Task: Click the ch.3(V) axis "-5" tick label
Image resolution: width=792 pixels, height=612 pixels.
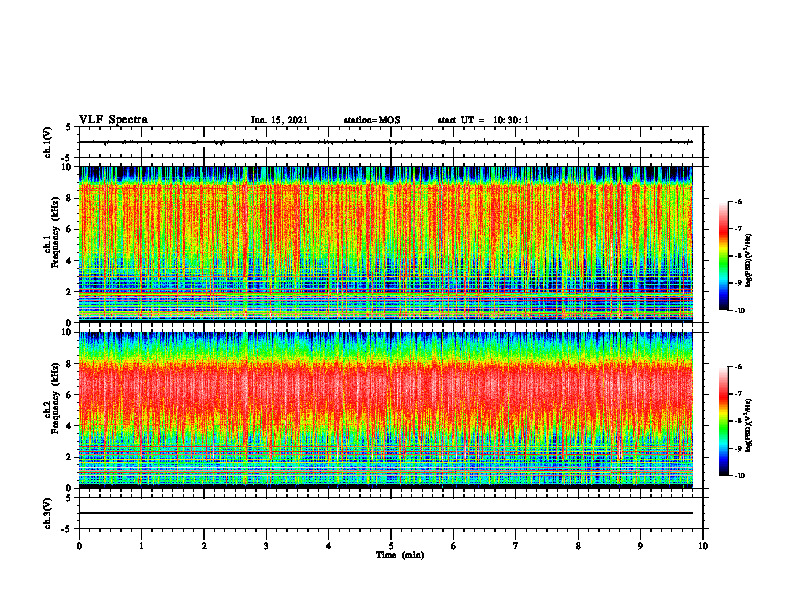Action: [68, 529]
